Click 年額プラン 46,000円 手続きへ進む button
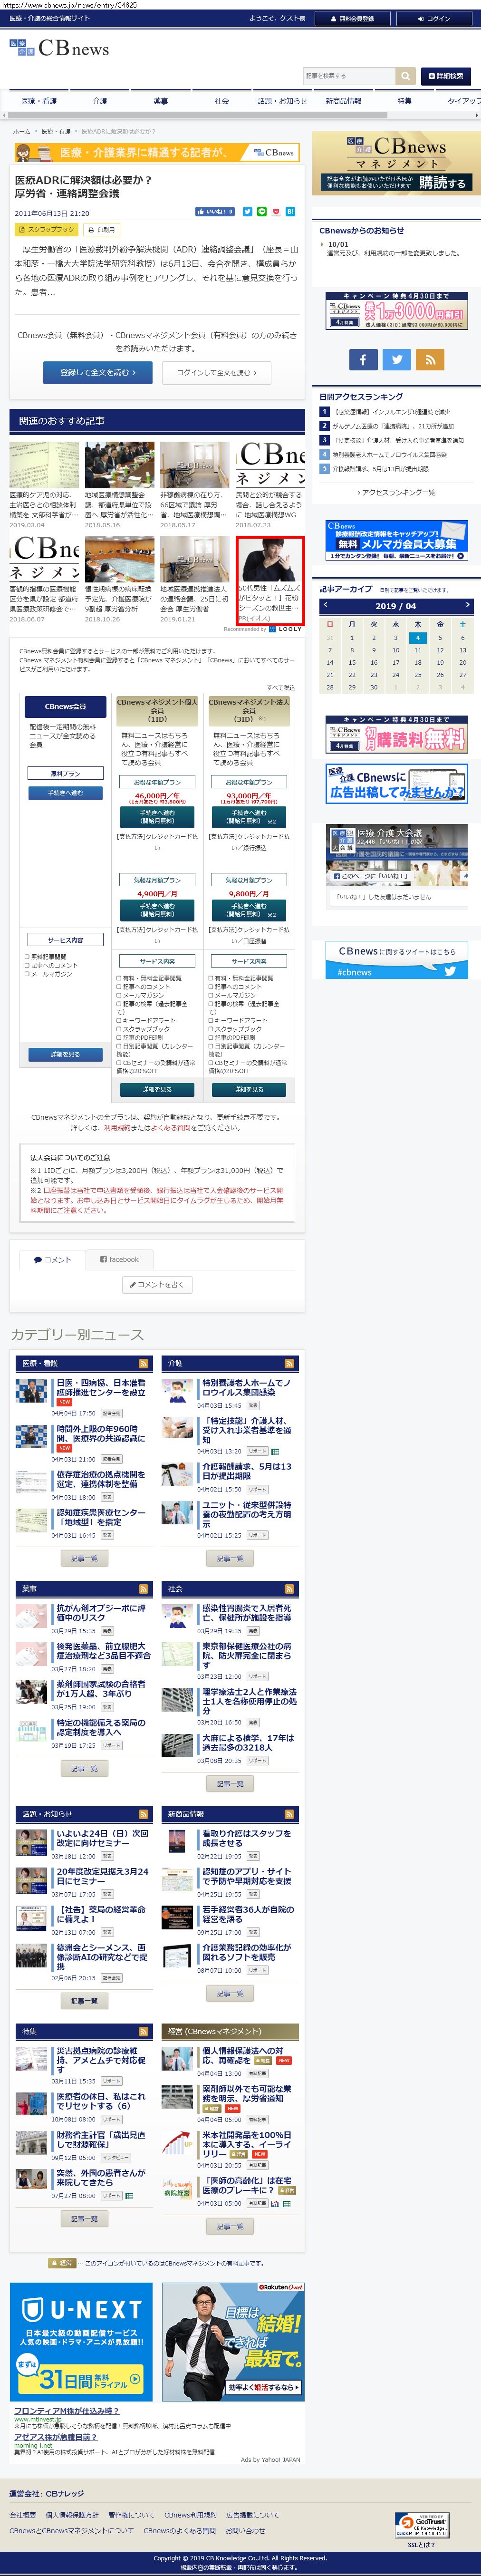 coord(157,817)
